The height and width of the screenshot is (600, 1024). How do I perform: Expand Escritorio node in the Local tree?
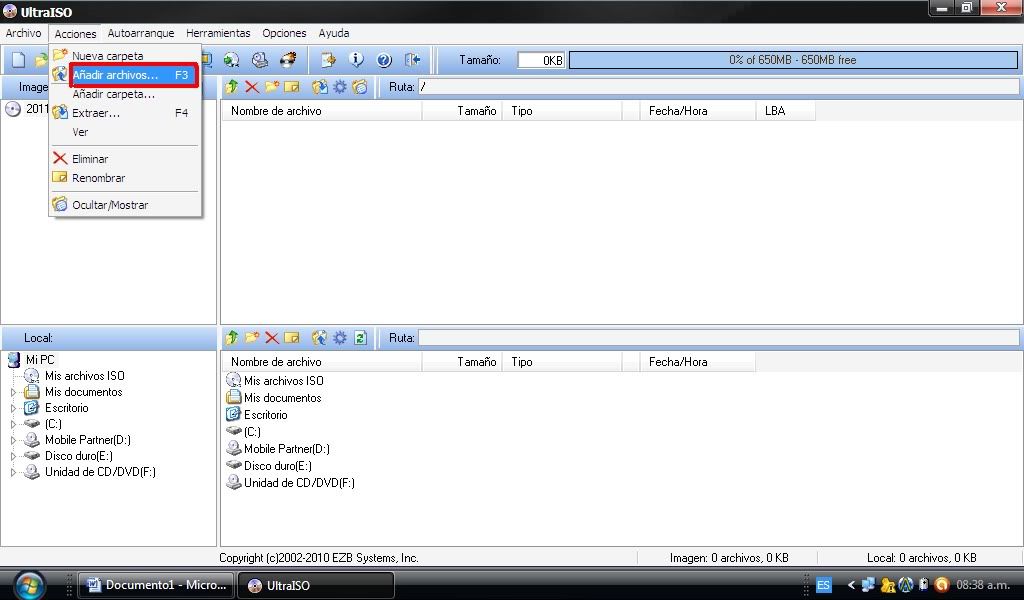13,408
